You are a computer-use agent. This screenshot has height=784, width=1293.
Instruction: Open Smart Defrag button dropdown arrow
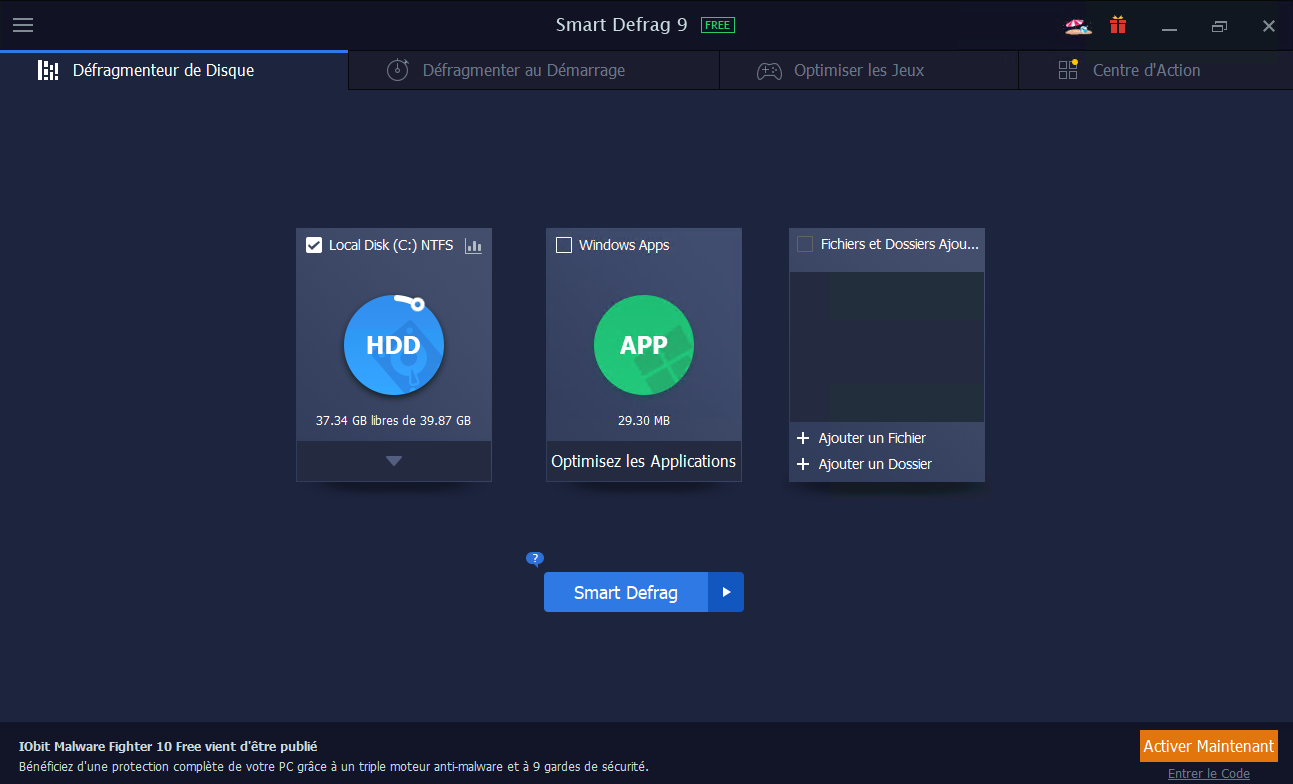(726, 592)
